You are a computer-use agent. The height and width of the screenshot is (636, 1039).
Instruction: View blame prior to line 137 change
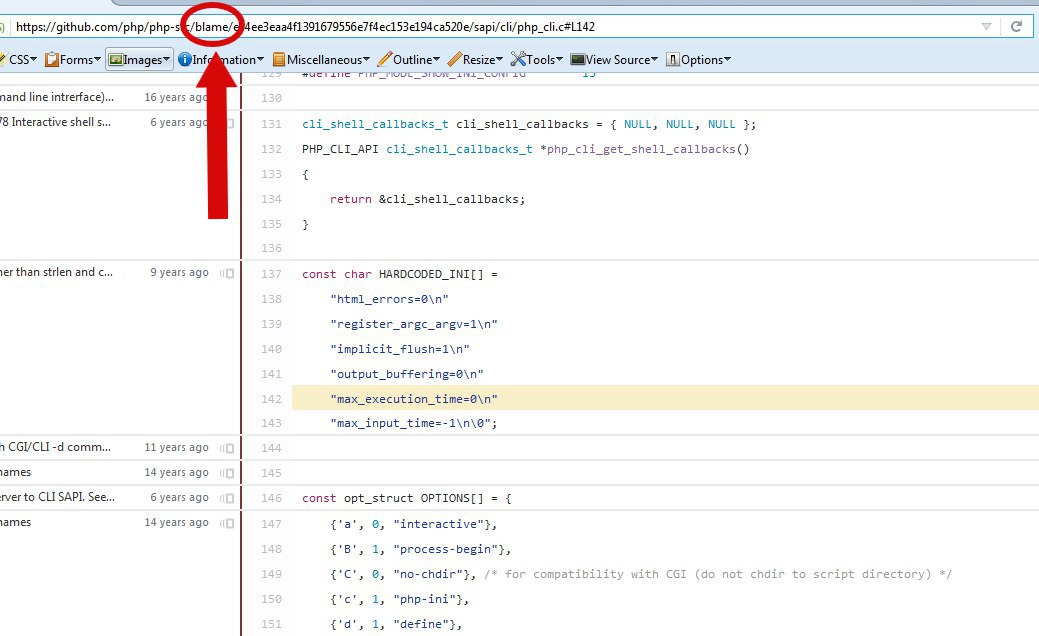227,274
